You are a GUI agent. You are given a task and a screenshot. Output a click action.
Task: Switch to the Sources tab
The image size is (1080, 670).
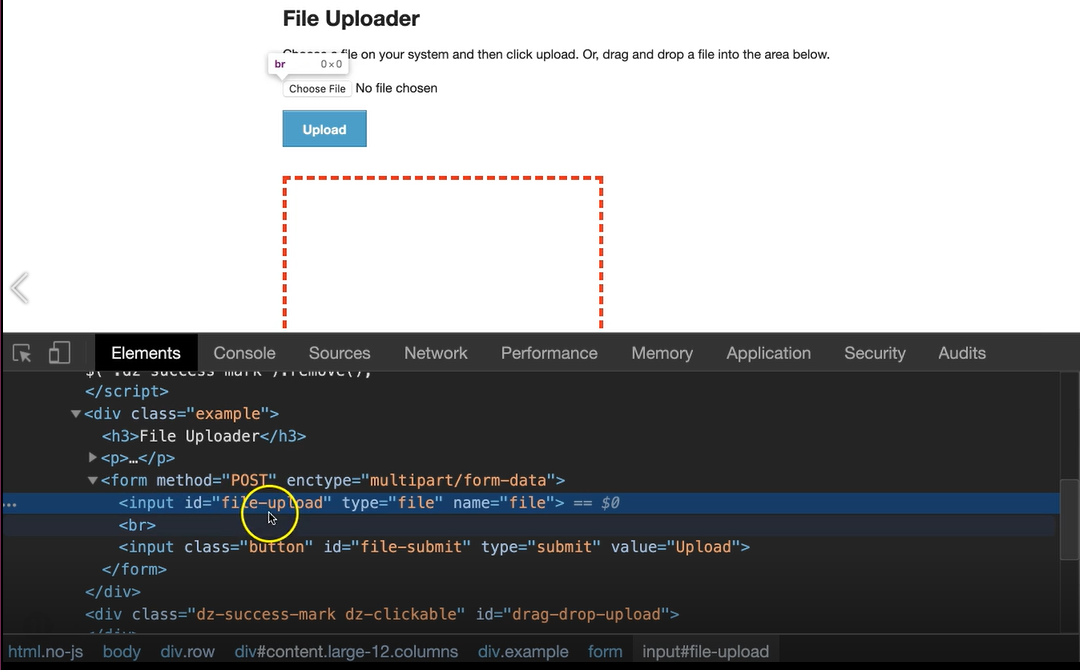[x=340, y=353]
